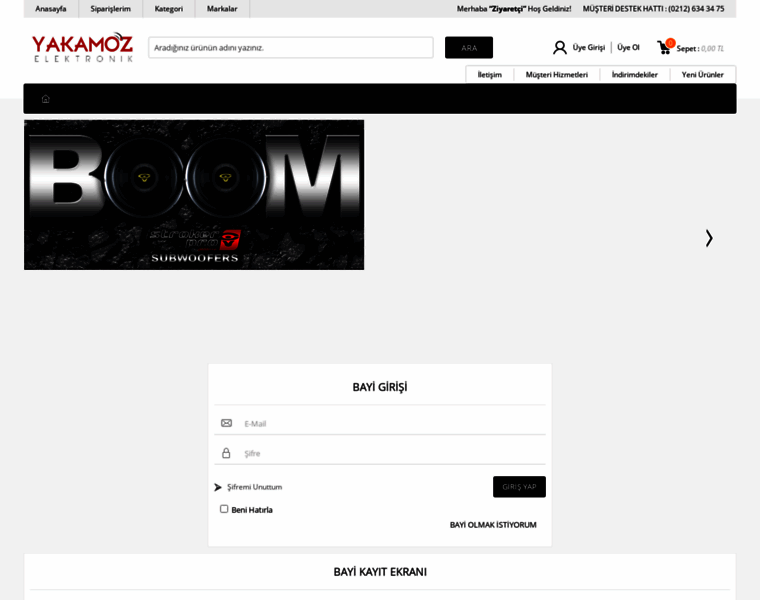Image resolution: width=760 pixels, height=600 pixels.
Task: Follow the BAYİ OLMAK İSTİYORUM link
Action: click(x=493, y=525)
